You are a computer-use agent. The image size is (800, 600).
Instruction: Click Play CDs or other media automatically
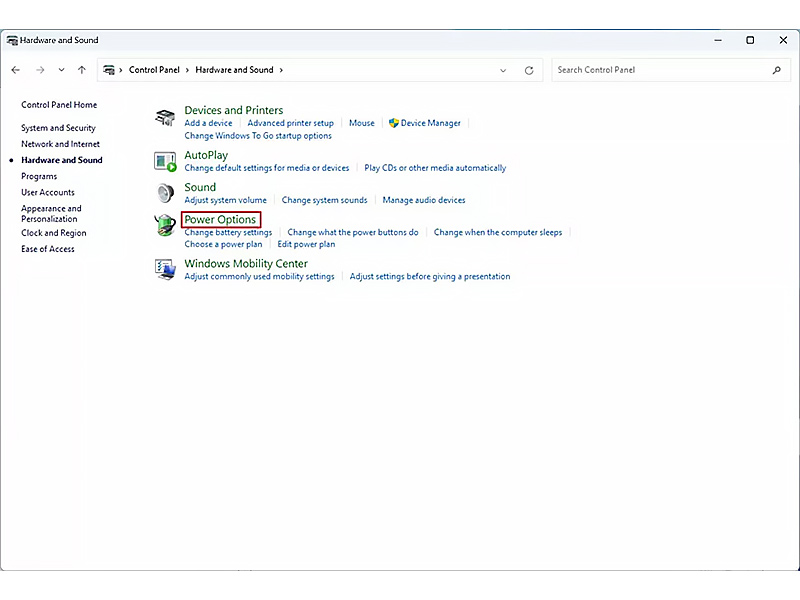pyautogui.click(x=435, y=168)
